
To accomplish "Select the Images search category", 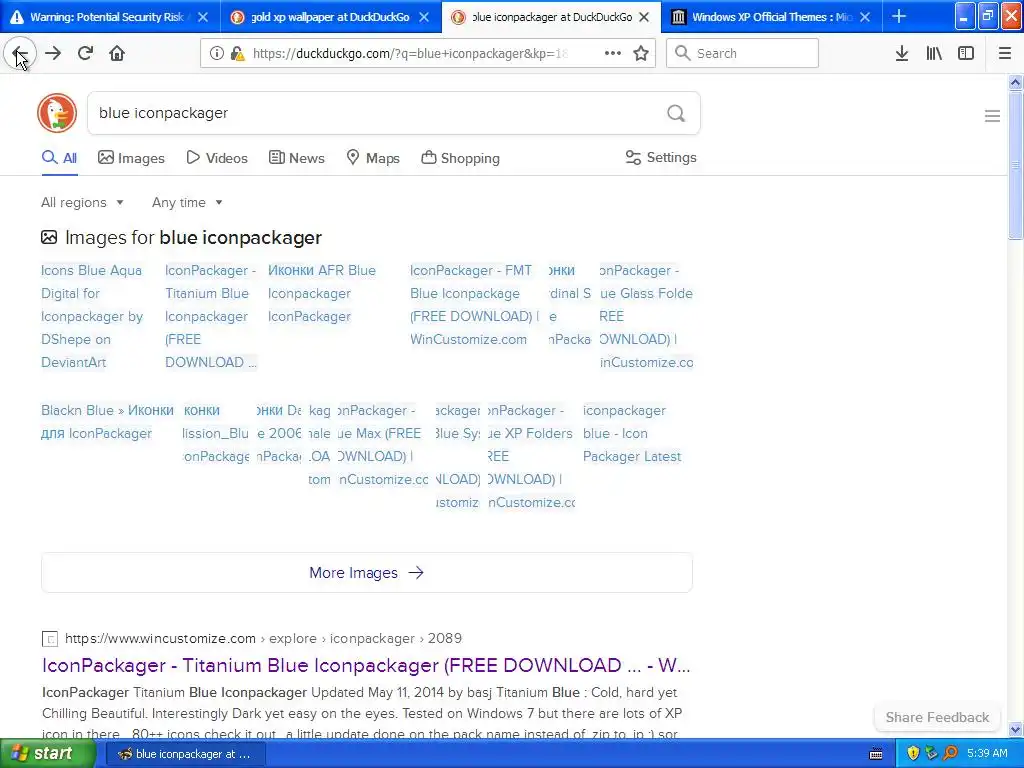I will [131, 158].
